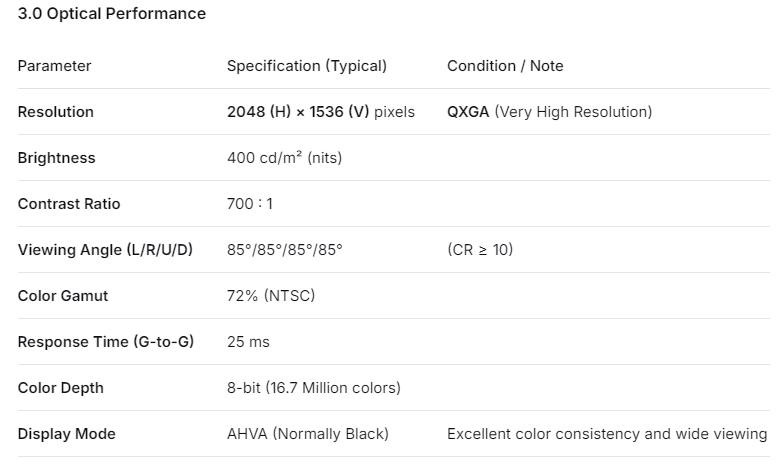Click the "Response Time (G-to-G)" label
Image resolution: width=784 pixels, height=466 pixels.
click(106, 342)
